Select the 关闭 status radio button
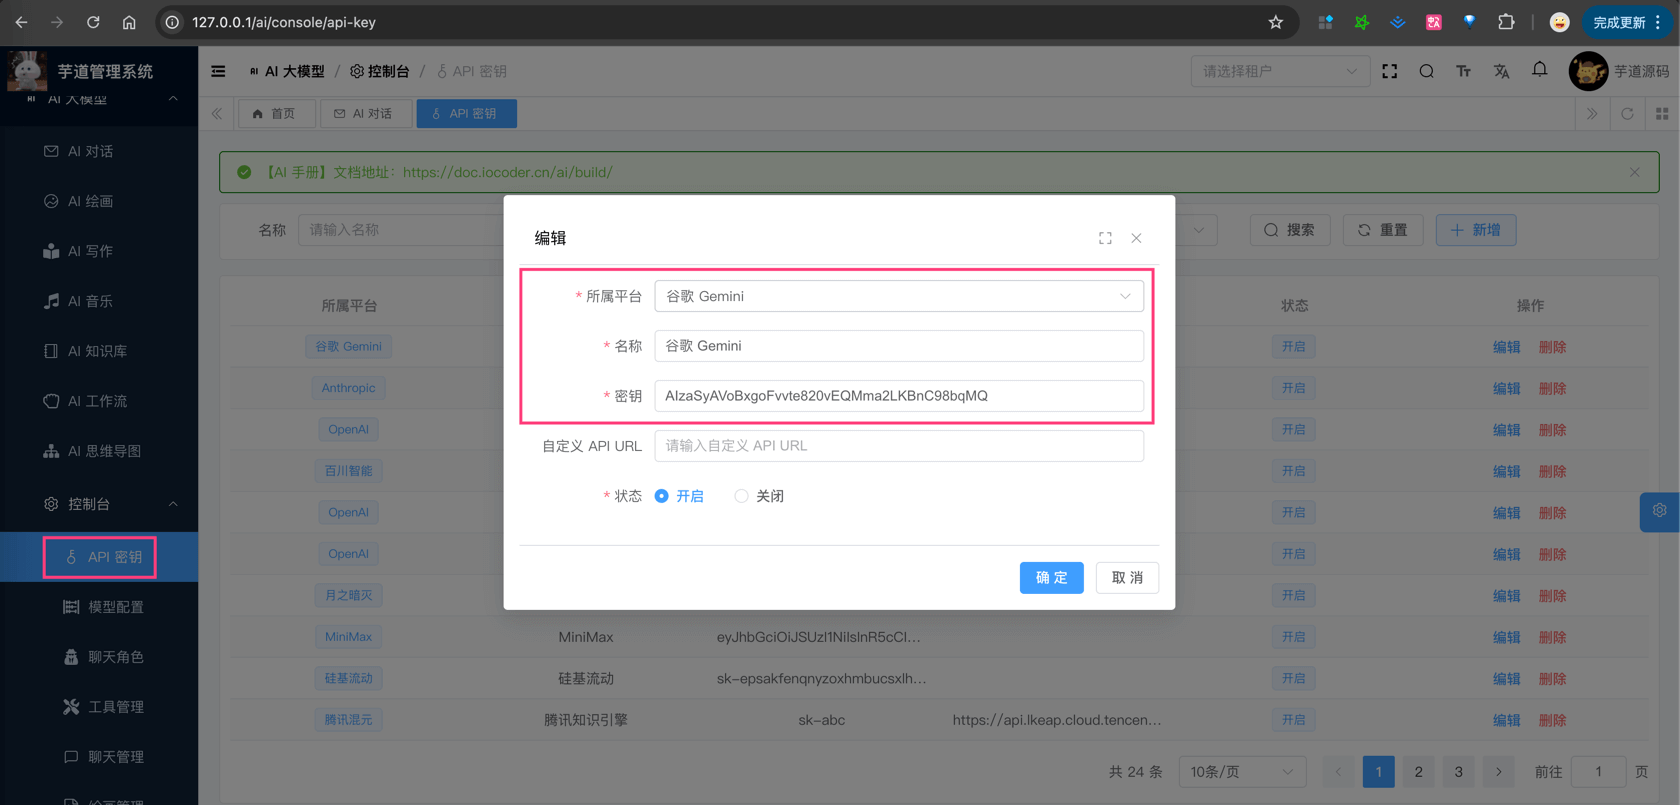Image resolution: width=1680 pixels, height=805 pixels. pos(741,496)
